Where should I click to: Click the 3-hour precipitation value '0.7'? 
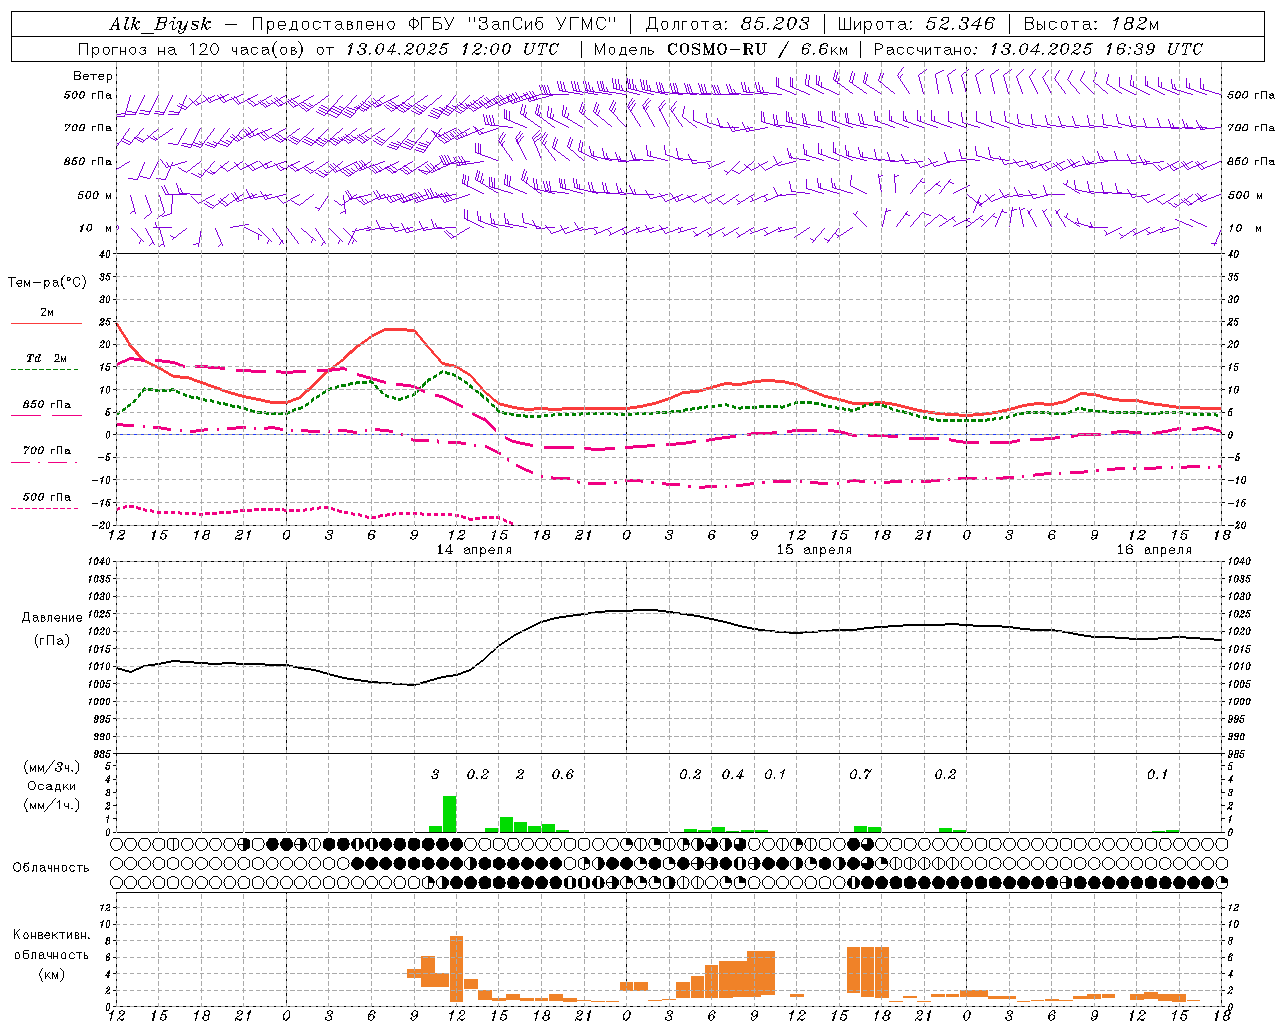[x=860, y=775]
